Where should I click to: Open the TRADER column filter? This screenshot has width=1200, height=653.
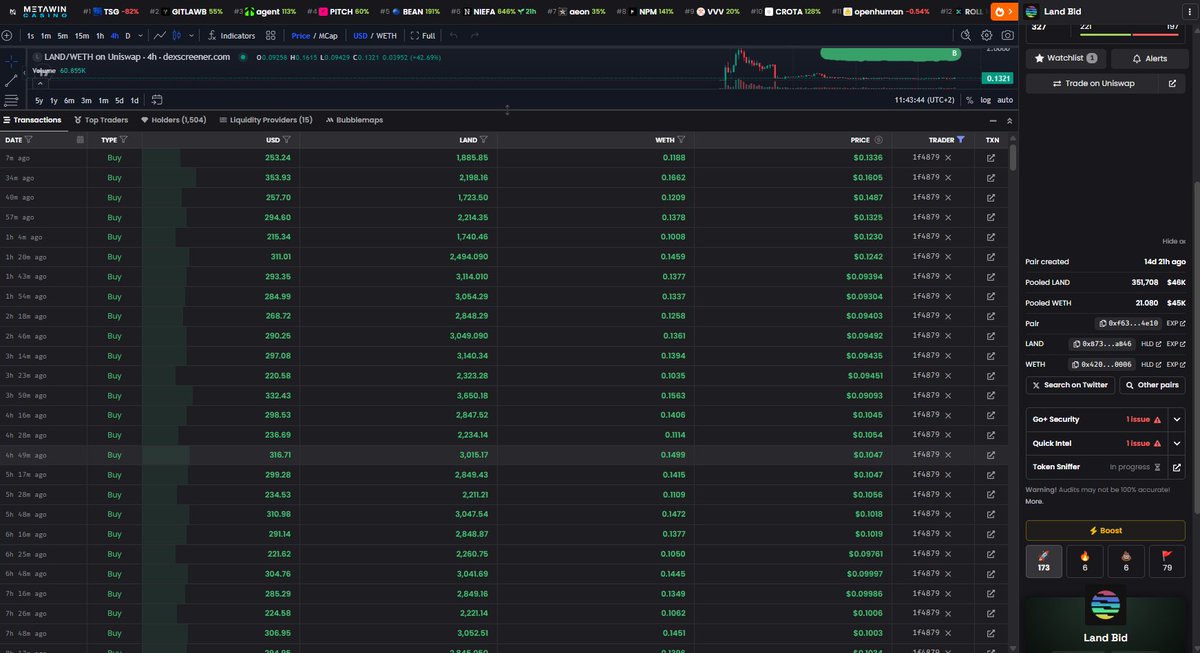click(961, 140)
